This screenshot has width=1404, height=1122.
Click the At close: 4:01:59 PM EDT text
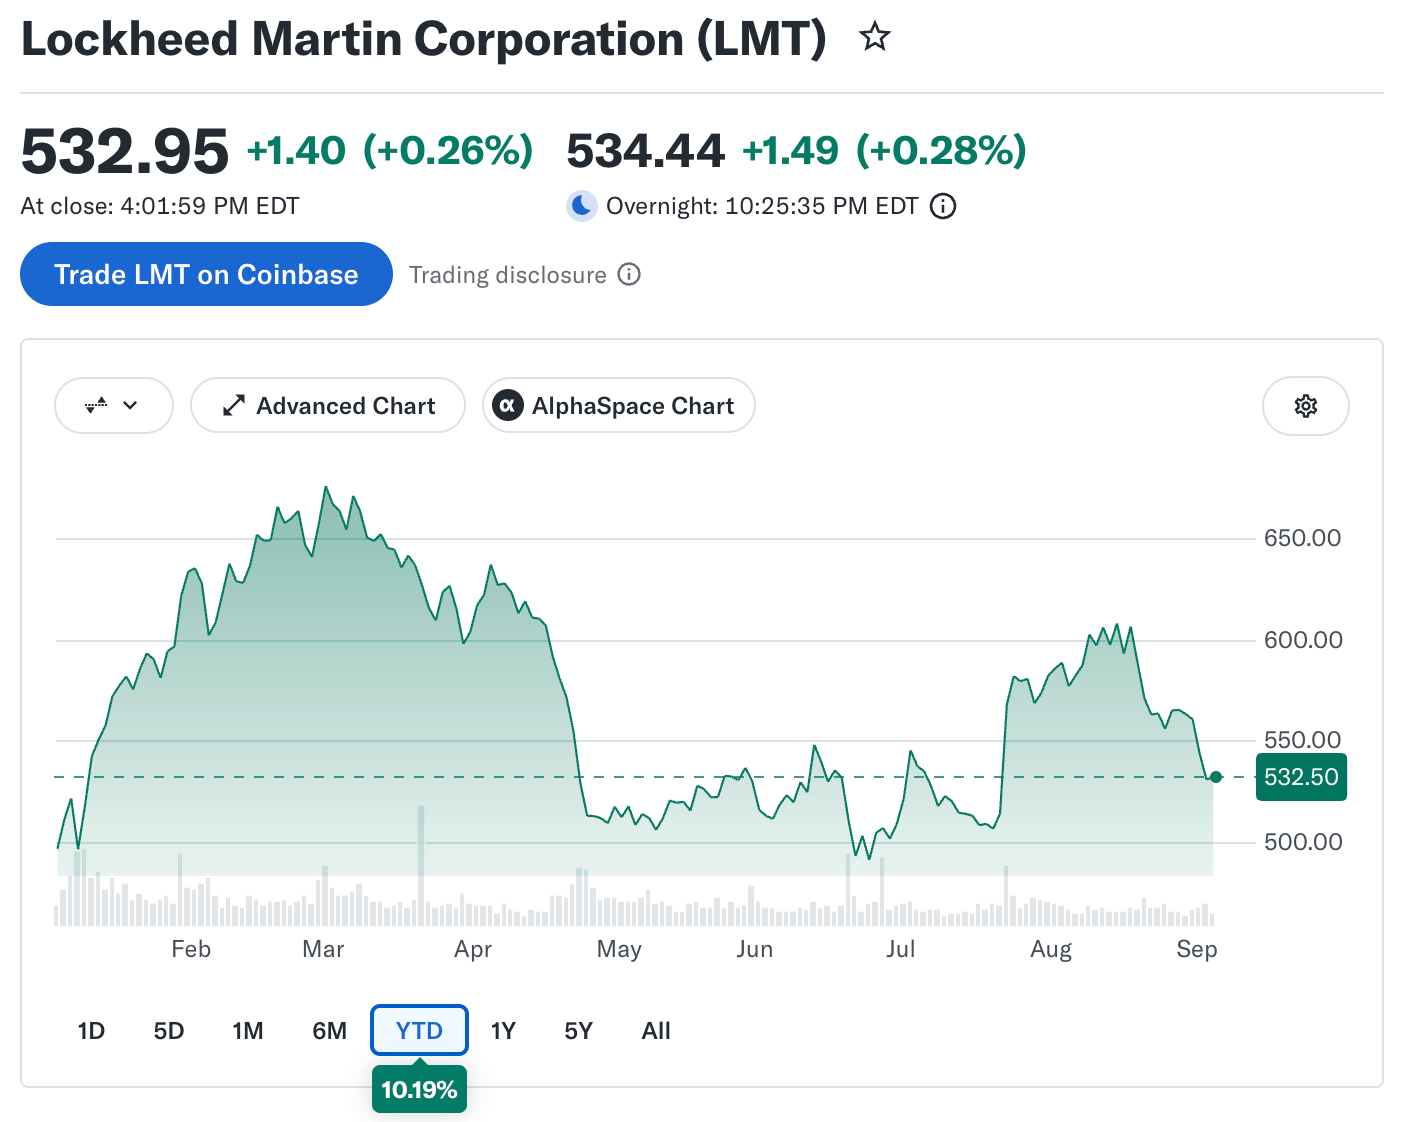(x=160, y=206)
